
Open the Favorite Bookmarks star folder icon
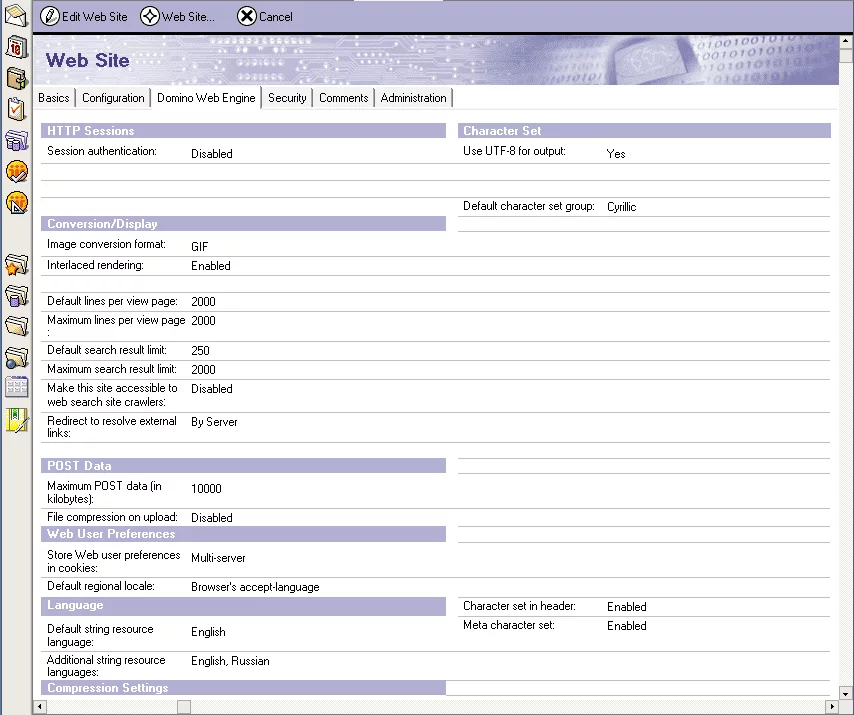click(16, 265)
